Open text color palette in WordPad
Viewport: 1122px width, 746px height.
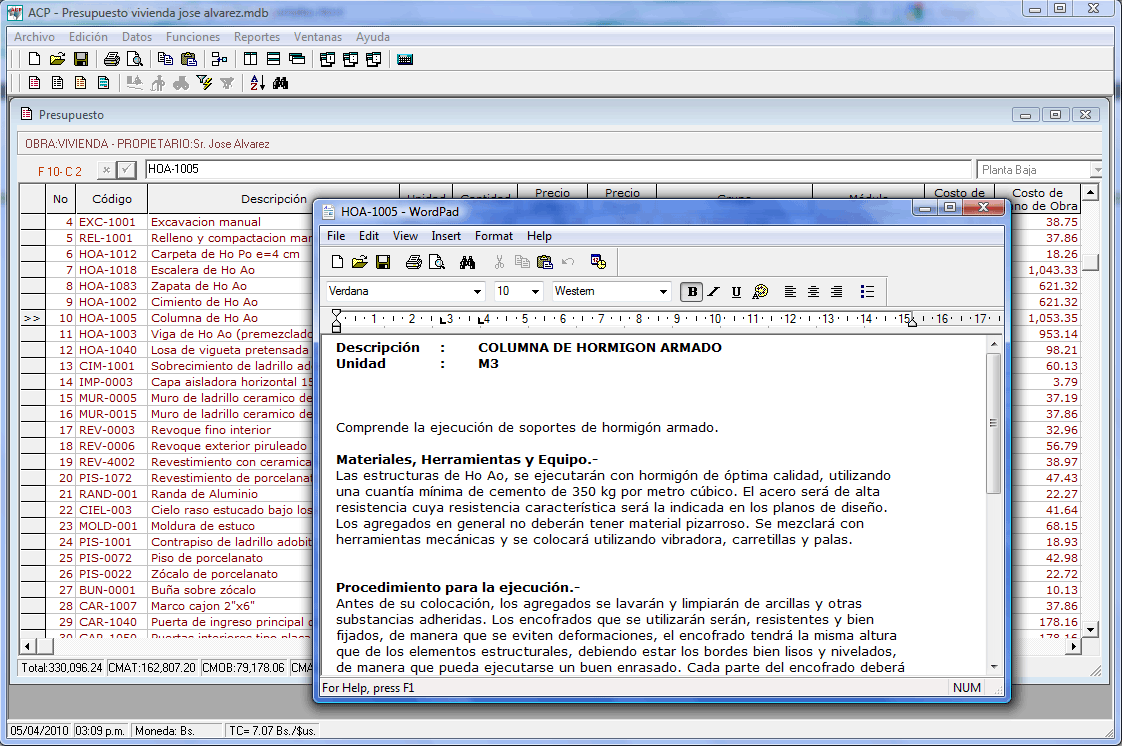point(760,292)
